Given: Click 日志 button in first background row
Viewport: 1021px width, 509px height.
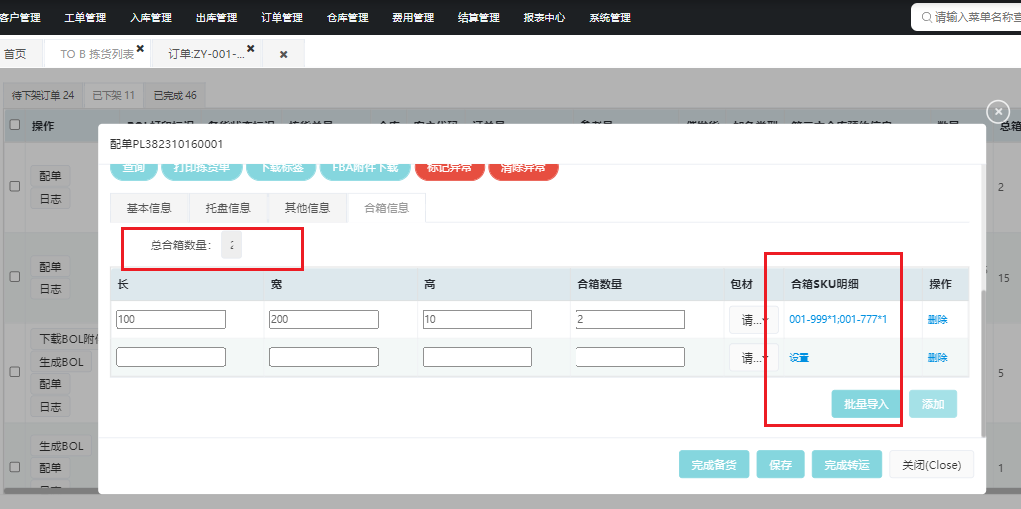Looking at the screenshot, I should tap(50, 199).
